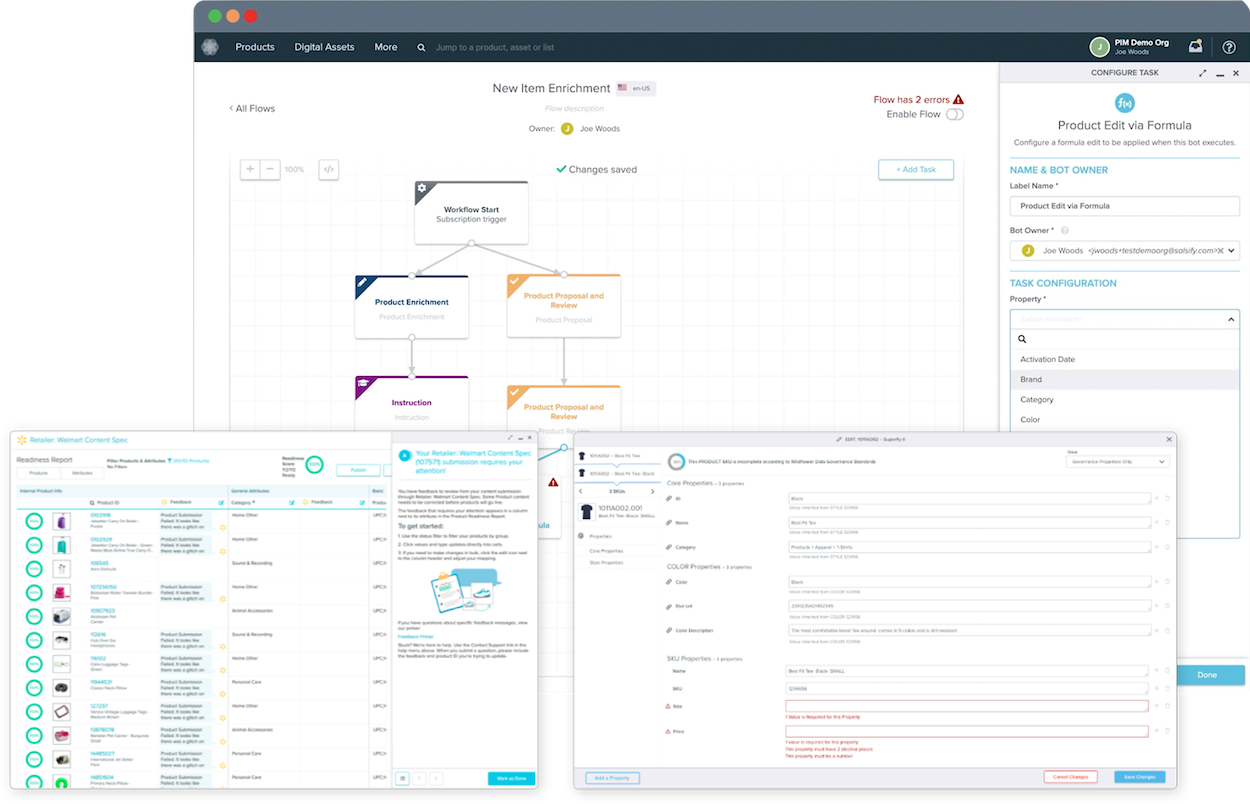Click the Save Changes button

click(1139, 777)
